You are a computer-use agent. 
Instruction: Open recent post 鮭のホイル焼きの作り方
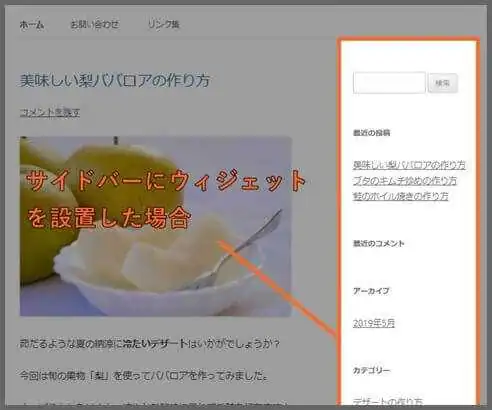[x=400, y=196]
